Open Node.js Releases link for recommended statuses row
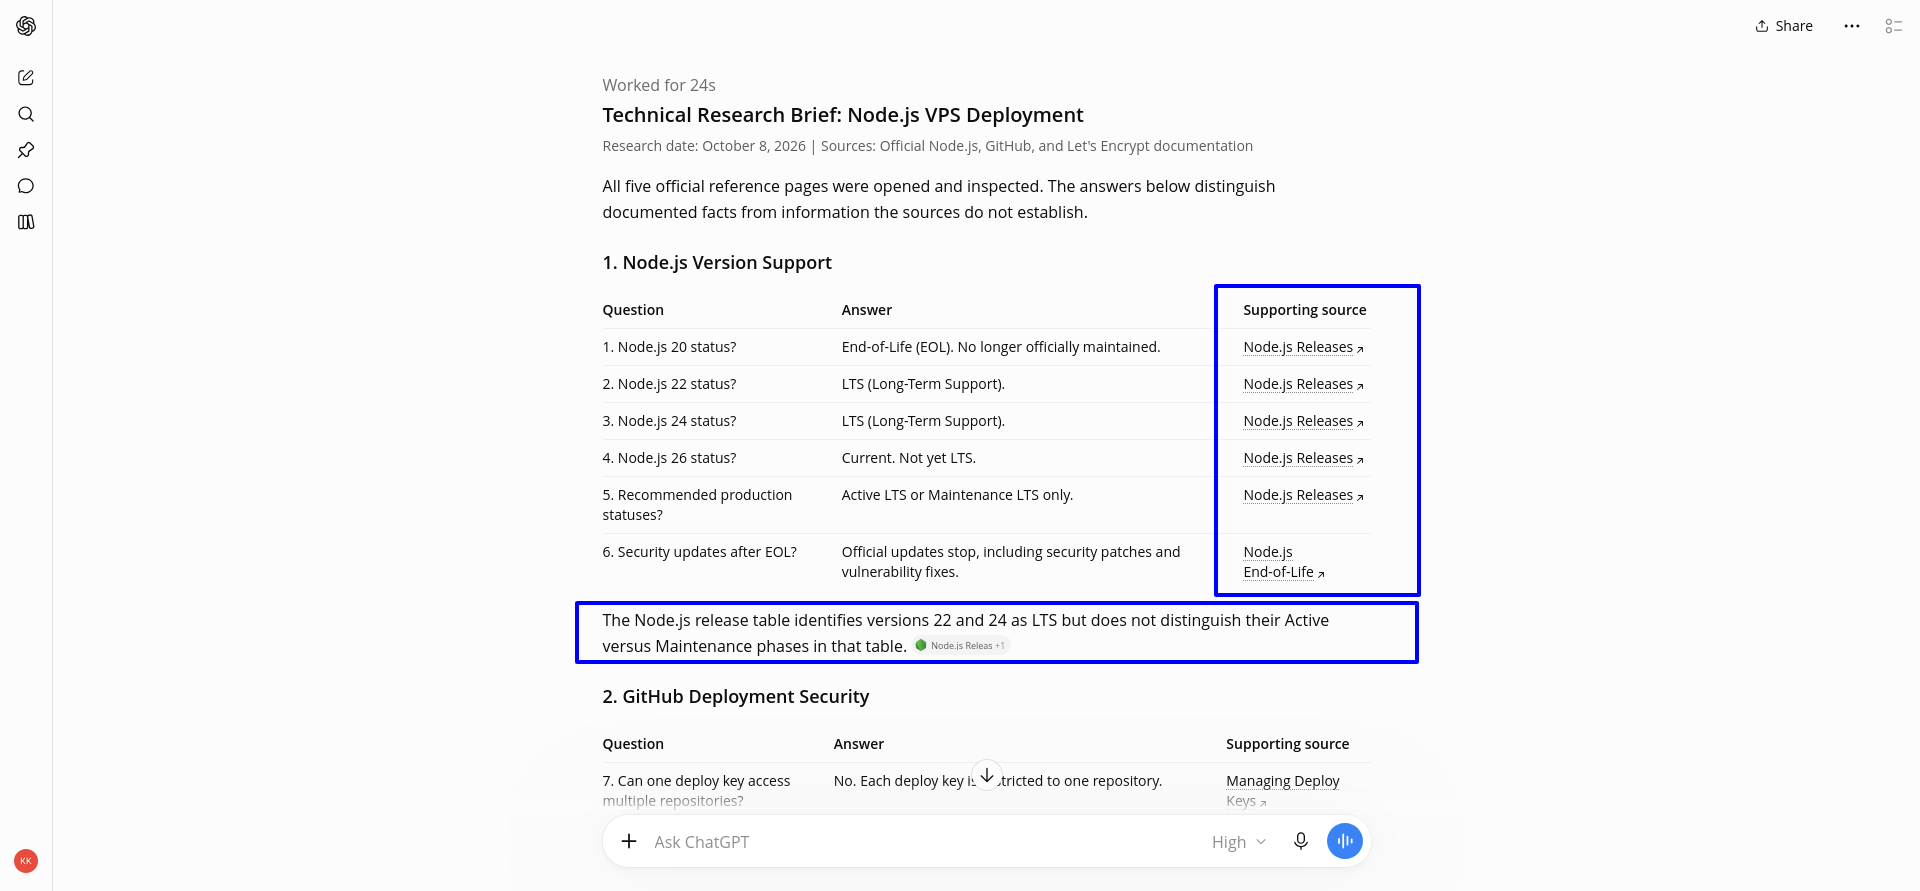The image size is (1920, 891). coord(1303,495)
